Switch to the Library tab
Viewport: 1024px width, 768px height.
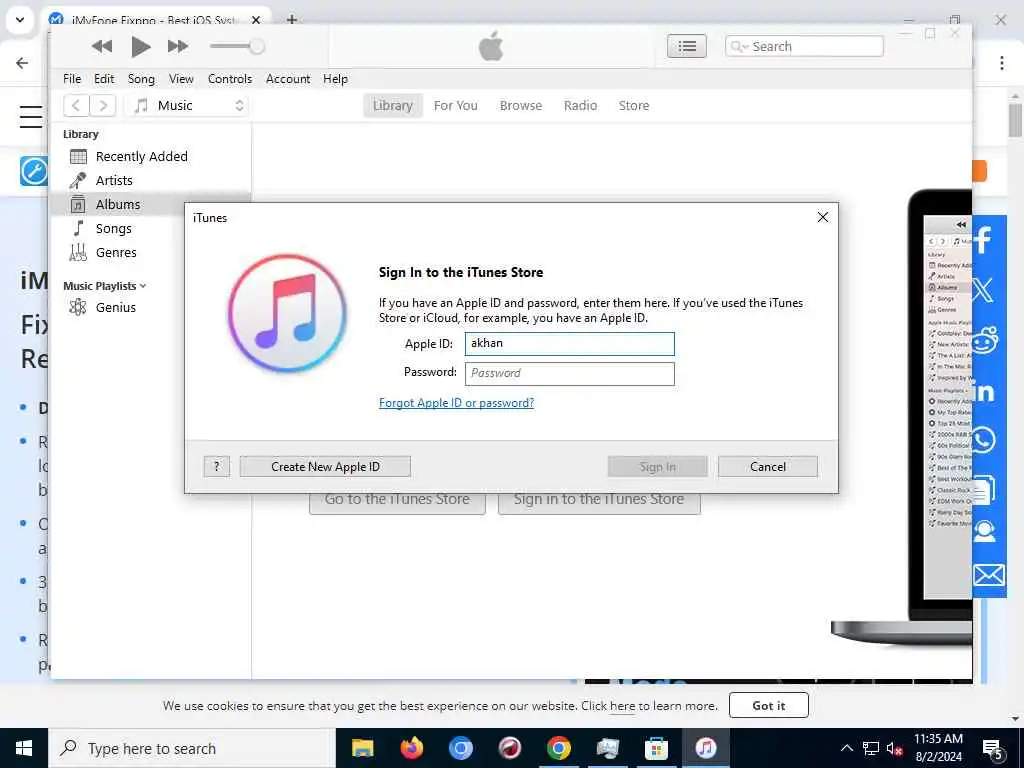click(392, 106)
